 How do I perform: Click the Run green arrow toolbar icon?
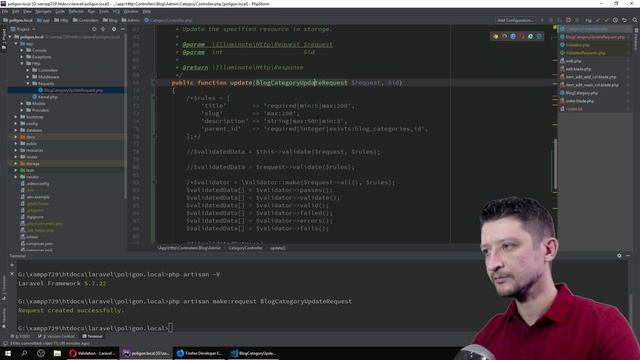(x=542, y=20)
